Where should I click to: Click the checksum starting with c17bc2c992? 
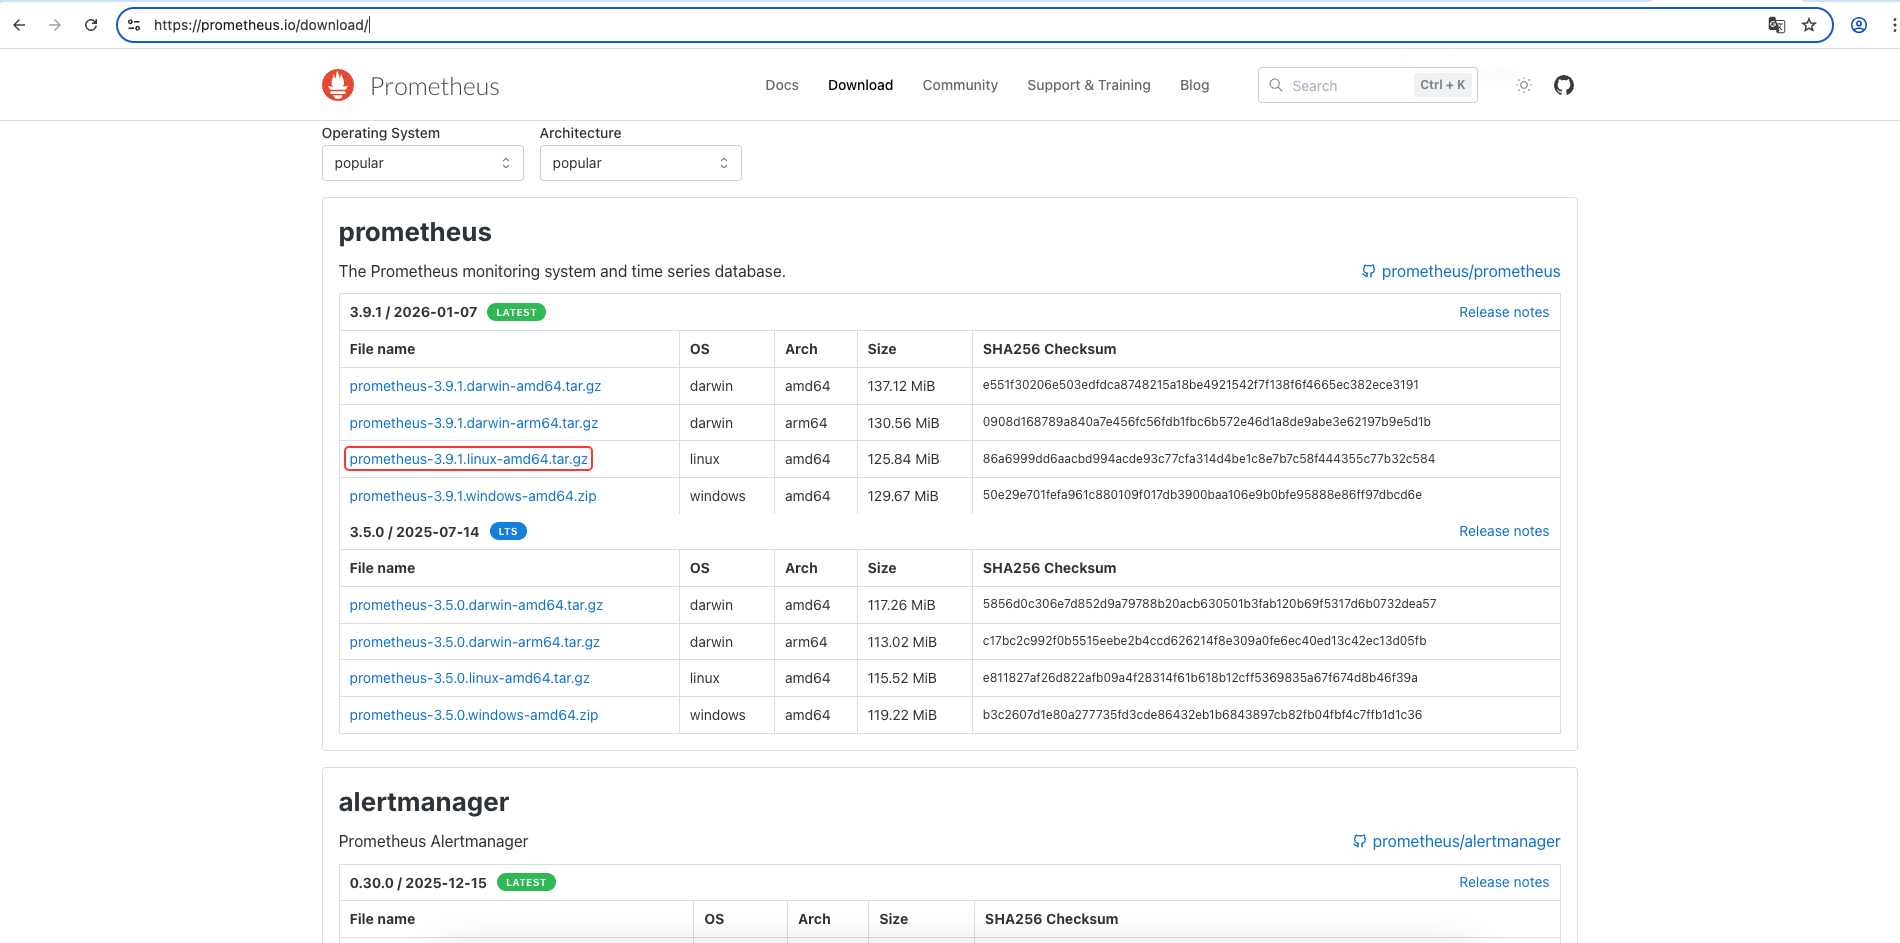pyautogui.click(x=1205, y=641)
